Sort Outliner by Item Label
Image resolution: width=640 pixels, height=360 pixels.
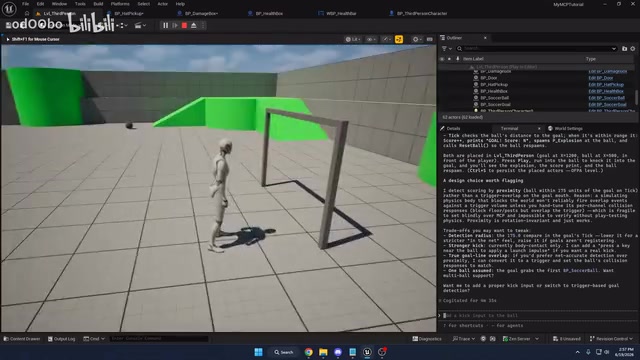coord(473,59)
